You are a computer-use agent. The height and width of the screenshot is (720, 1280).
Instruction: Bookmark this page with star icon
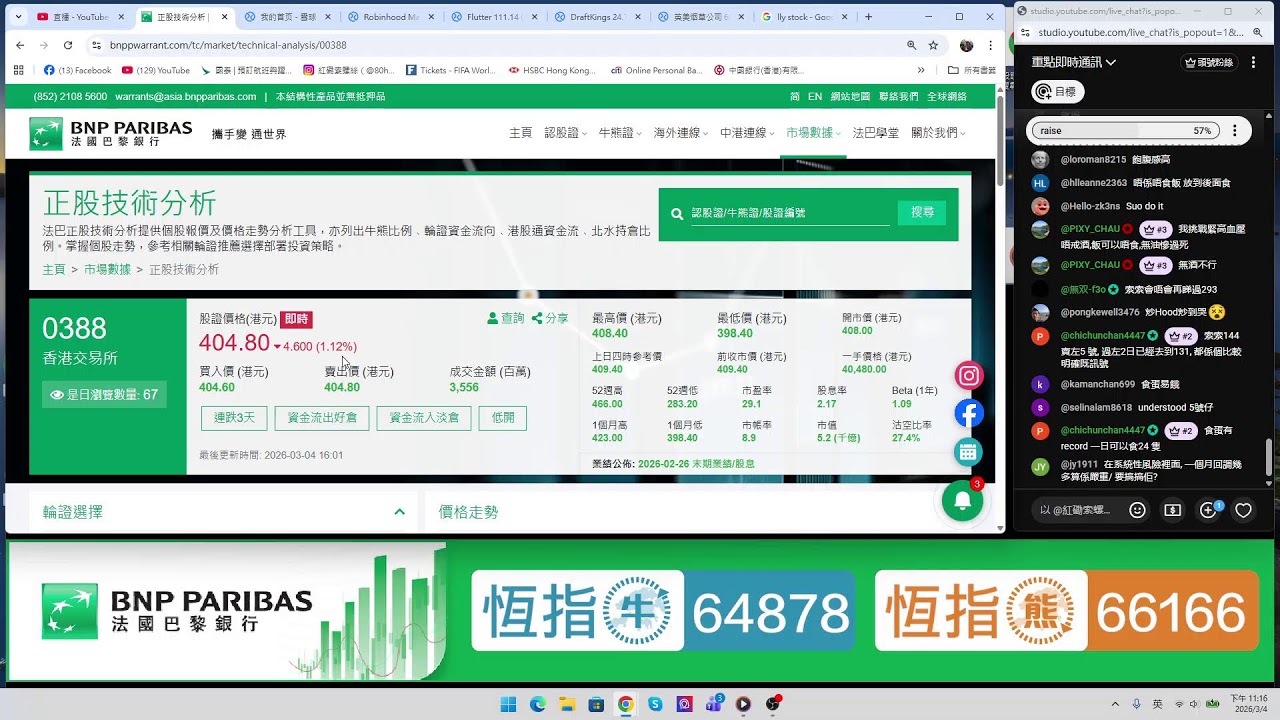pyautogui.click(x=933, y=45)
